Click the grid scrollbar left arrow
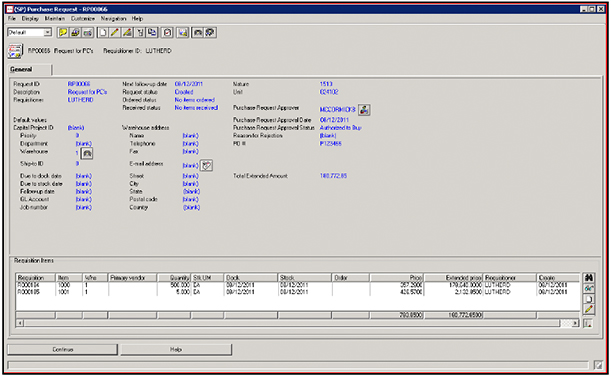This screenshot has height=377, width=611. click(x=20, y=323)
